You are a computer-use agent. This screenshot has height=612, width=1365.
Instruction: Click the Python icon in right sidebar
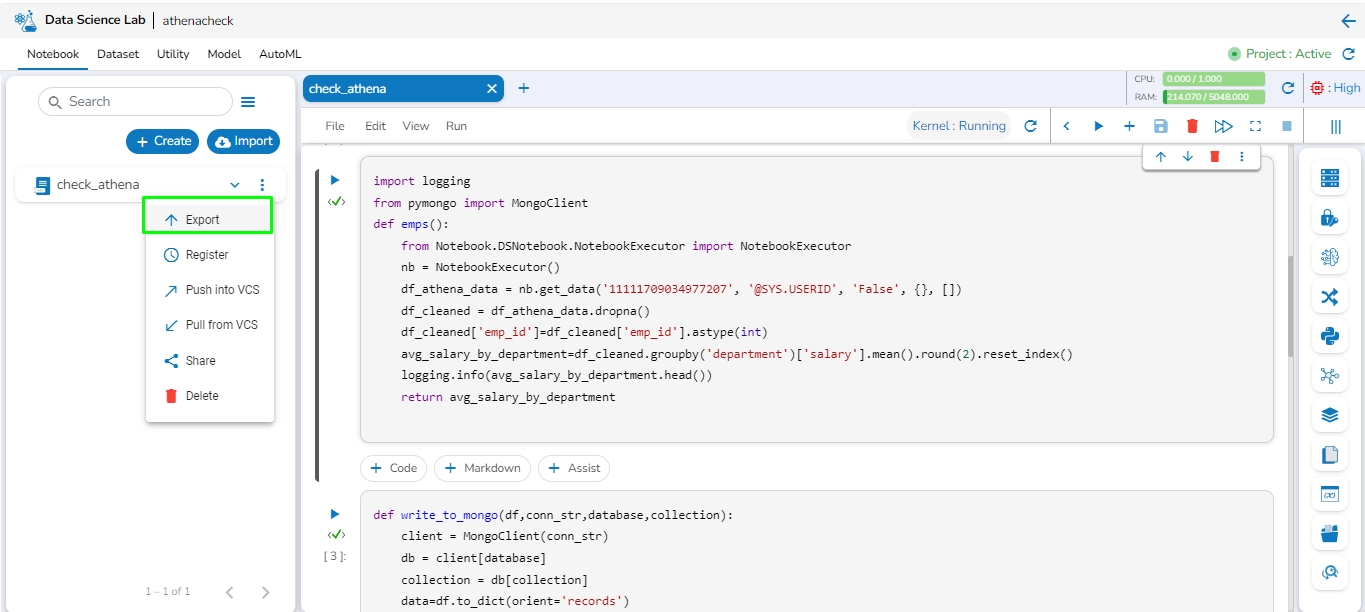coord(1329,336)
